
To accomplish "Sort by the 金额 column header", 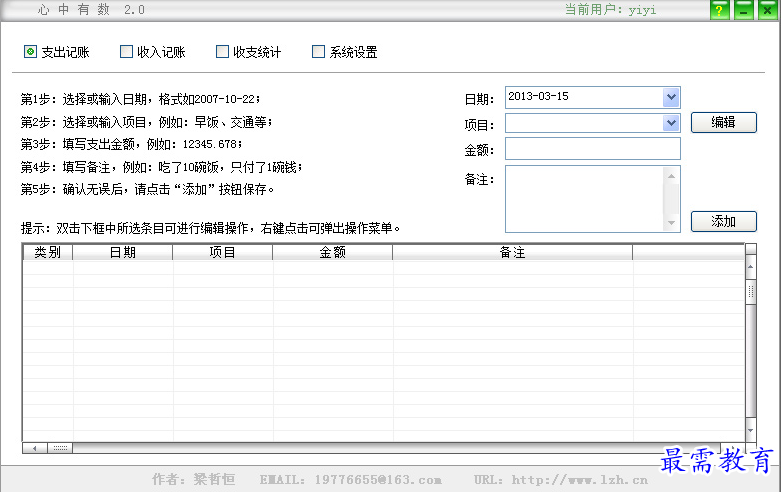I will pyautogui.click(x=333, y=252).
